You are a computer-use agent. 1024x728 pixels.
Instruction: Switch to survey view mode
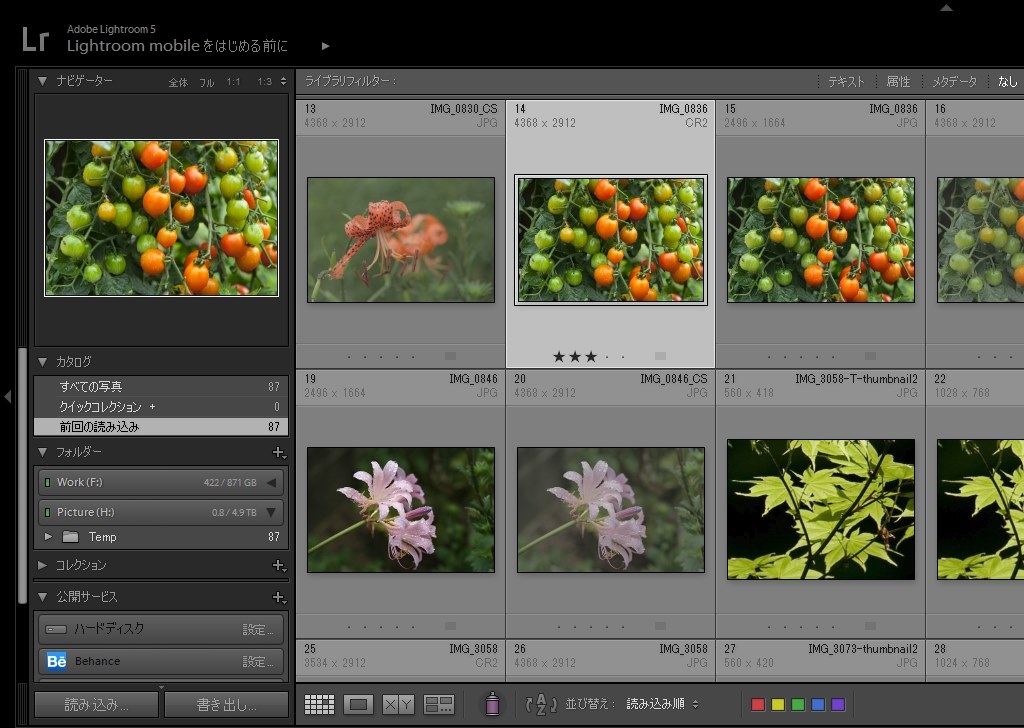pos(439,704)
